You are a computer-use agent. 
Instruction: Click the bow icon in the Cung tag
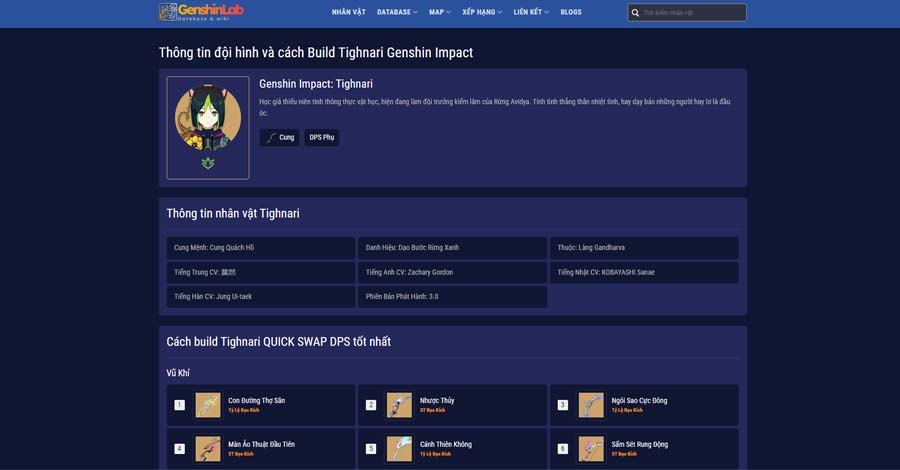coord(271,138)
